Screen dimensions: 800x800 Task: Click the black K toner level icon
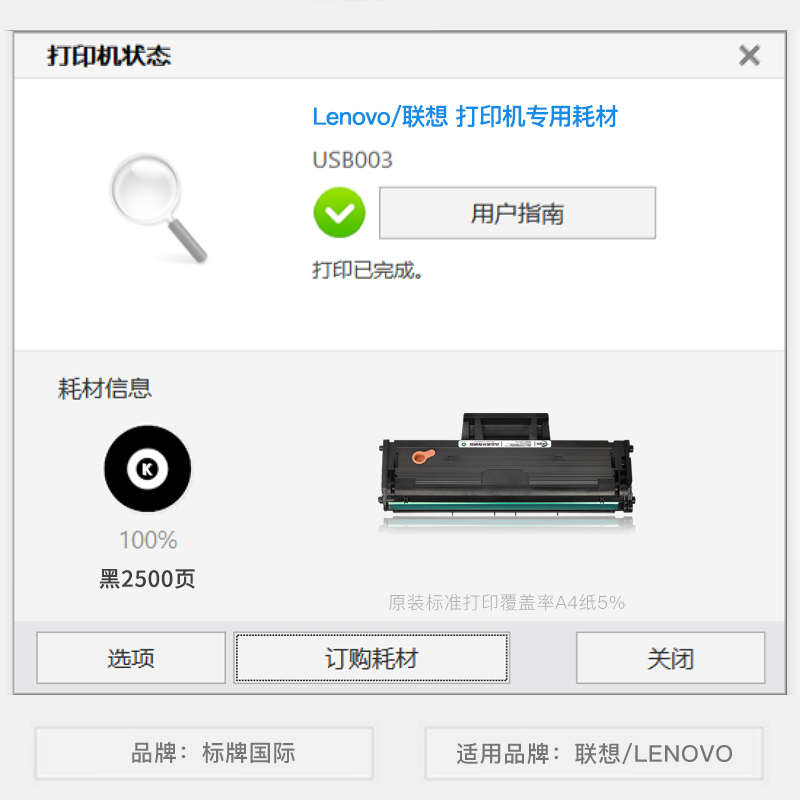(x=147, y=468)
